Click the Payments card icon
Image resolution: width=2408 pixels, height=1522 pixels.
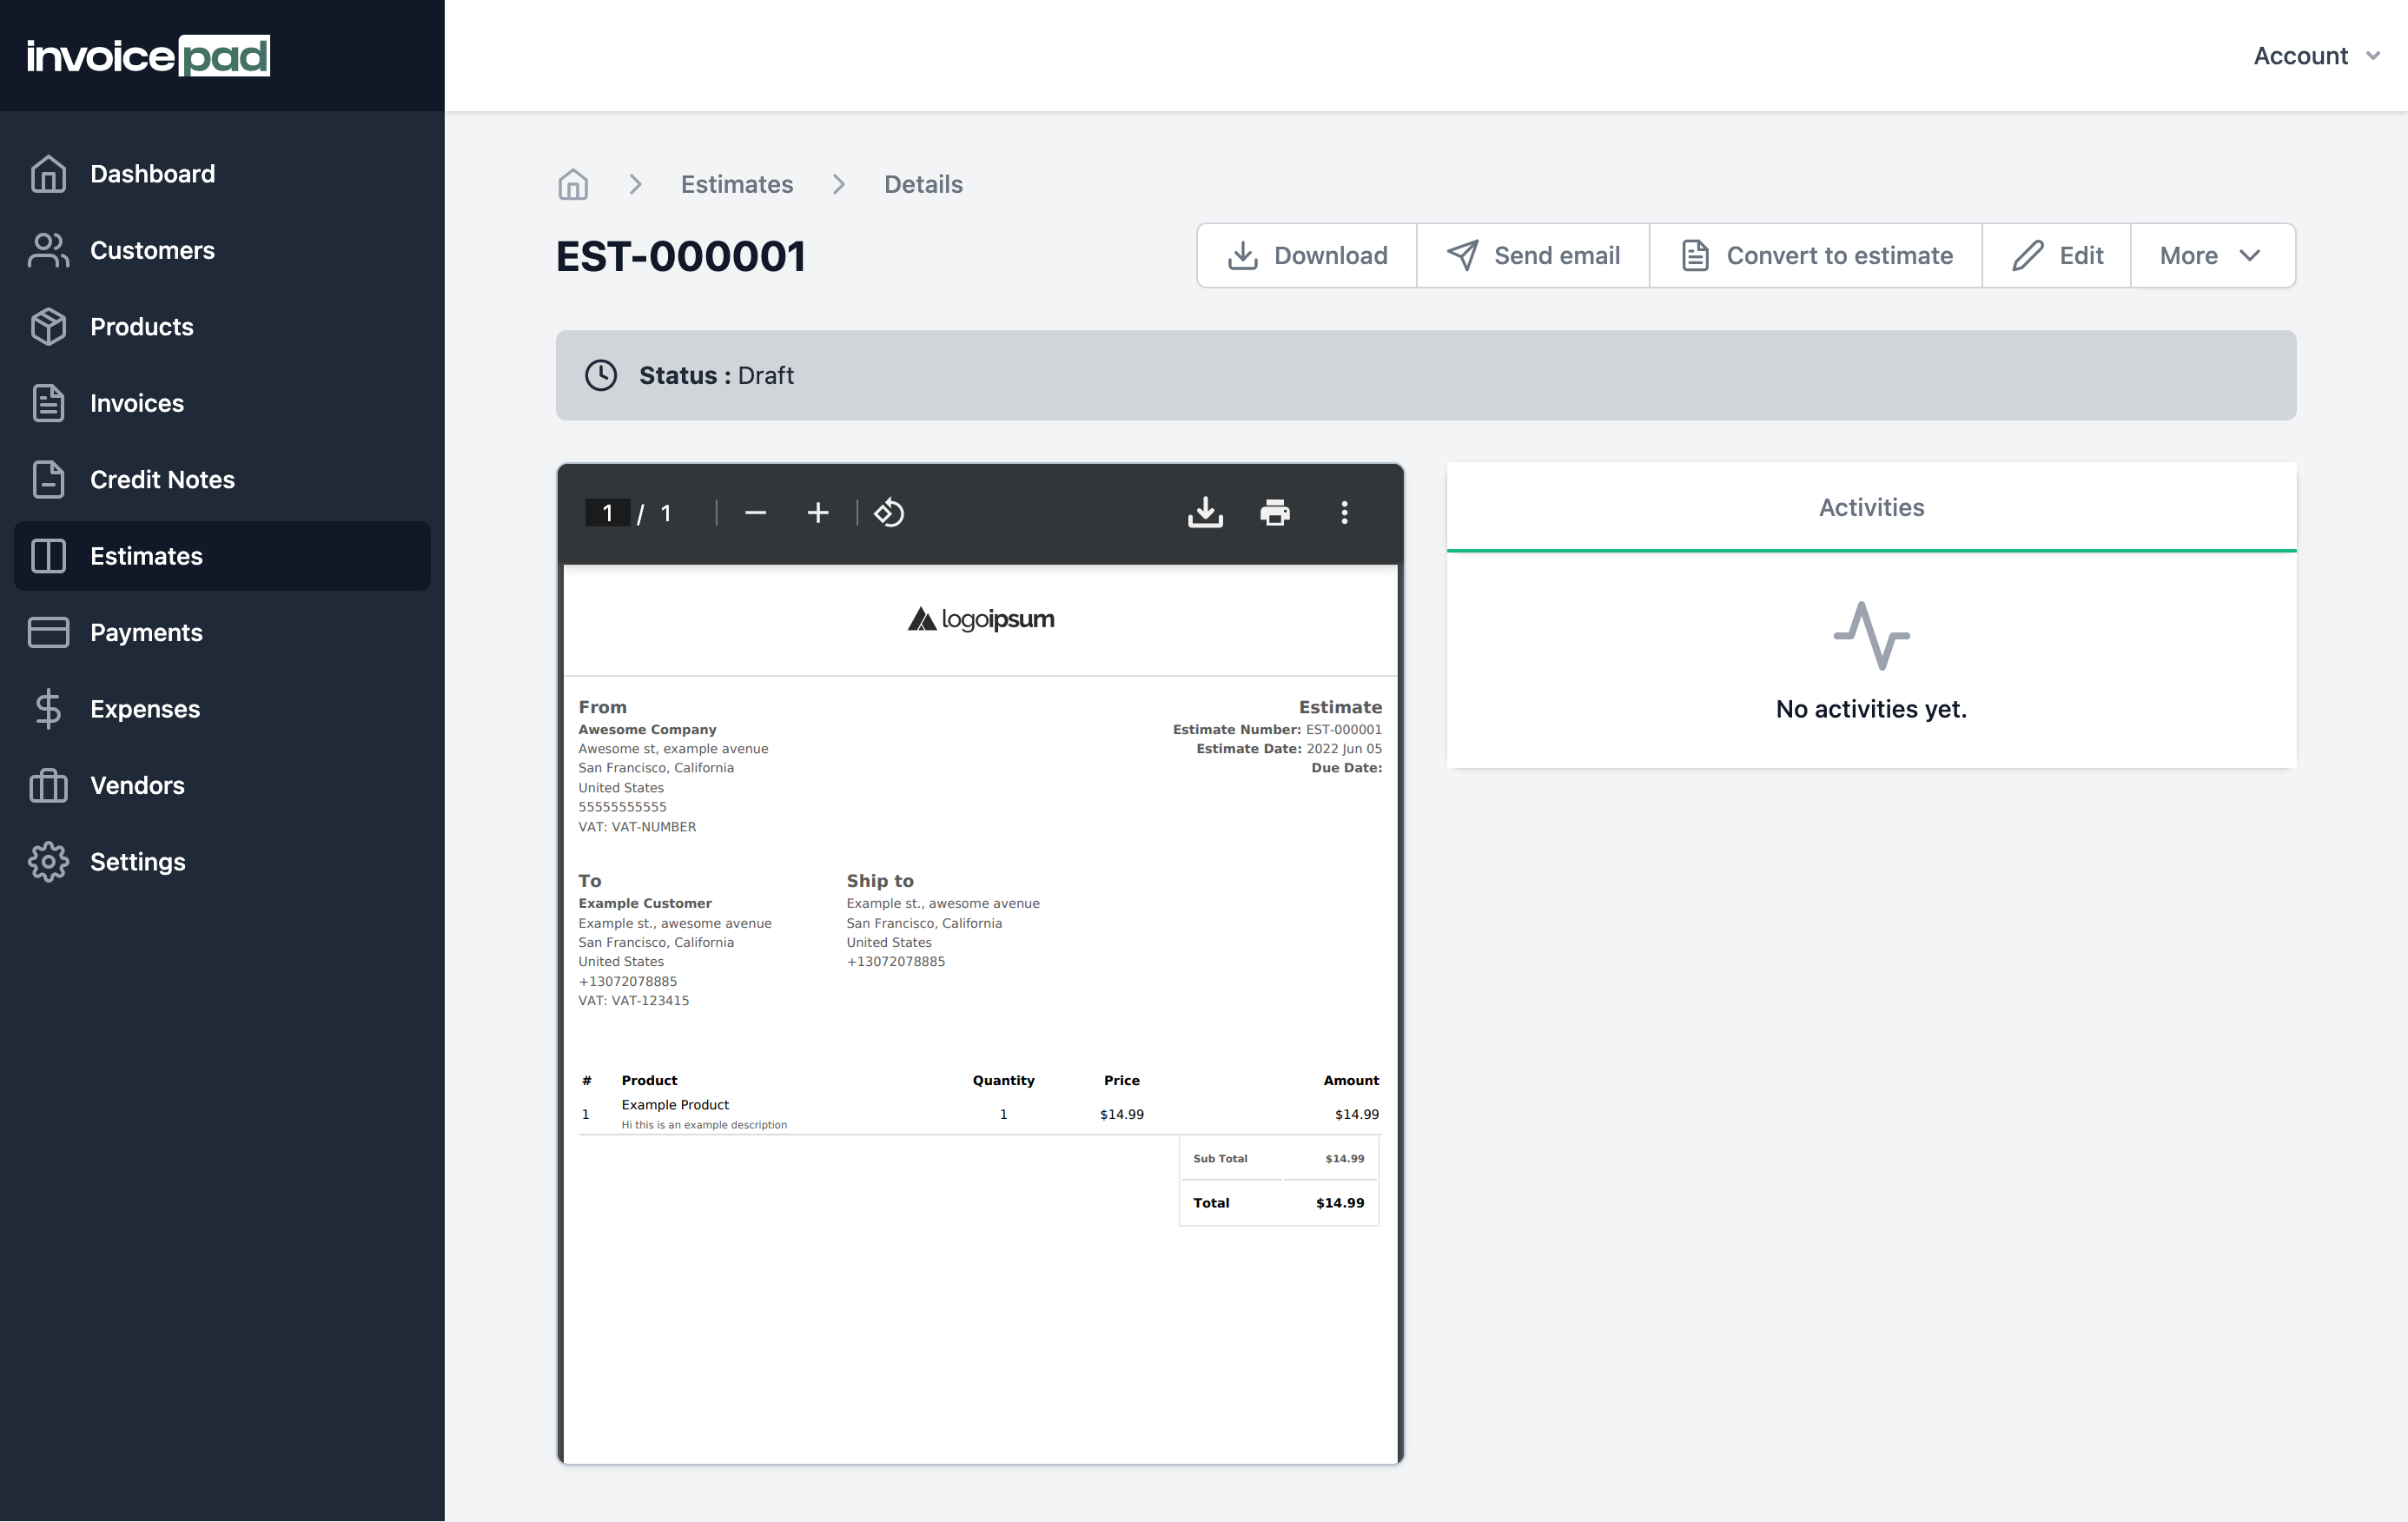(x=48, y=633)
